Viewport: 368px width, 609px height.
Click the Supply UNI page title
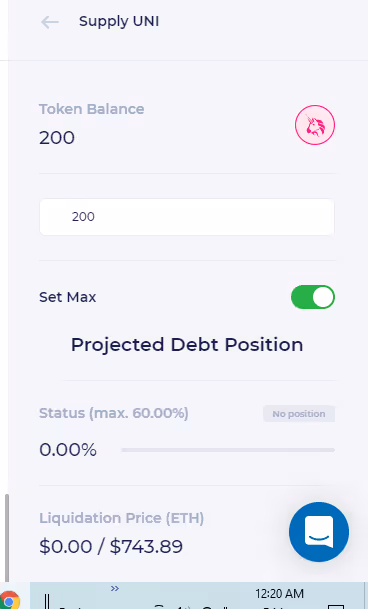coord(119,21)
